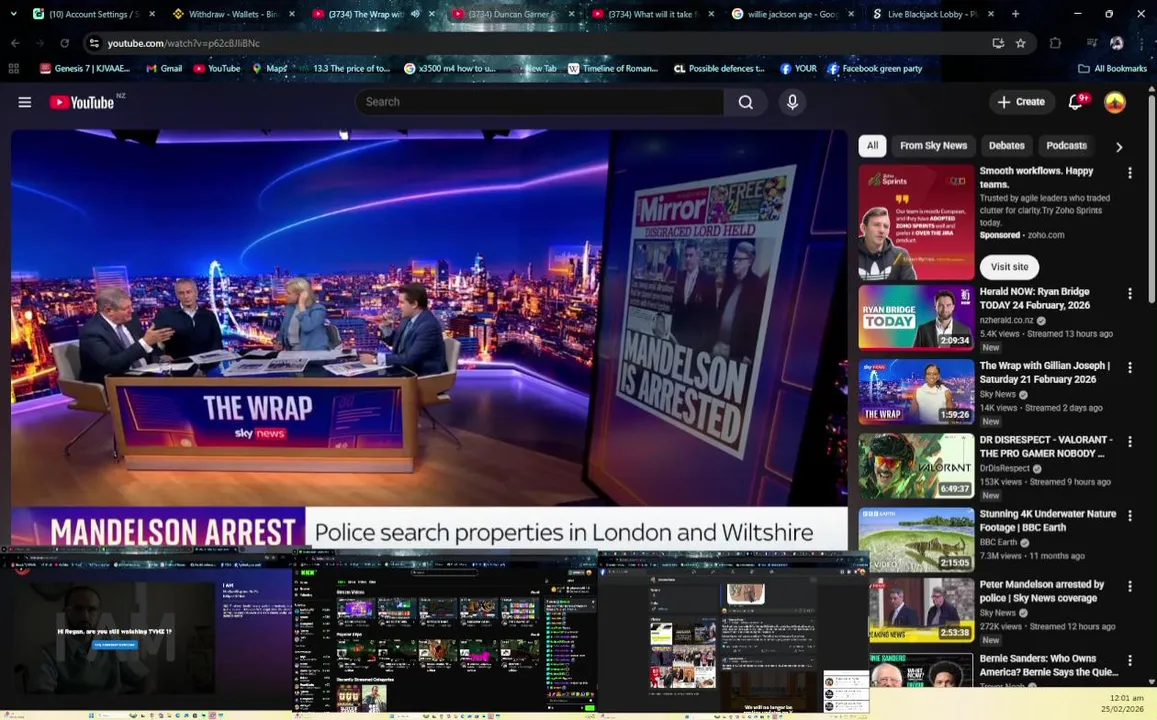Viewport: 1157px width, 720px height.
Task: Open options menu for DR DISRESPECT video
Action: tap(1130, 441)
